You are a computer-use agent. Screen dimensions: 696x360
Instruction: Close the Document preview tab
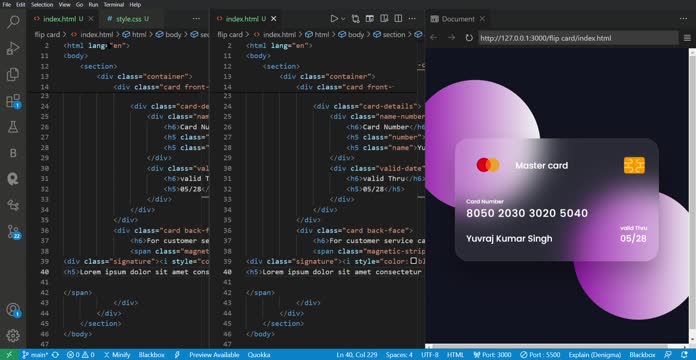click(x=482, y=19)
